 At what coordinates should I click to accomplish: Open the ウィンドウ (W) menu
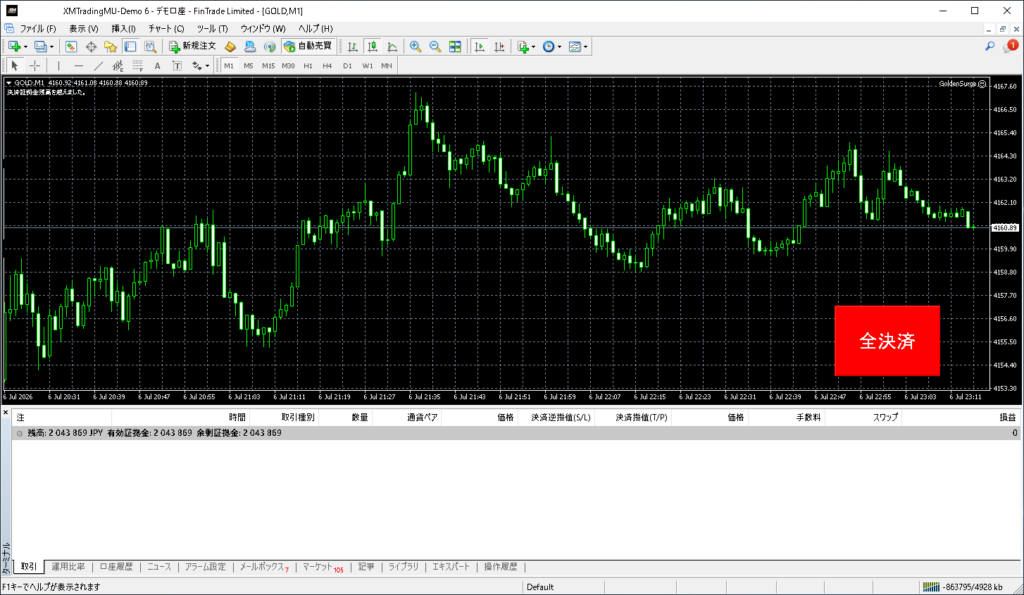click(263, 29)
